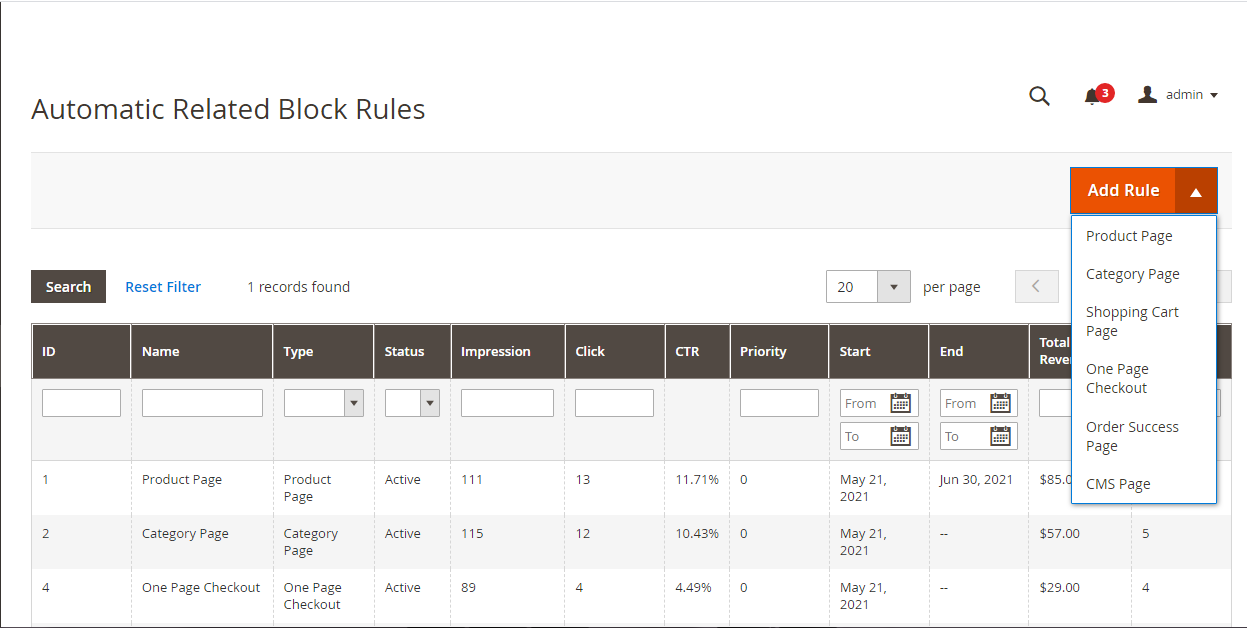Image resolution: width=1247 pixels, height=628 pixels.
Task: Select CMS Page menu entry
Action: (x=1118, y=484)
